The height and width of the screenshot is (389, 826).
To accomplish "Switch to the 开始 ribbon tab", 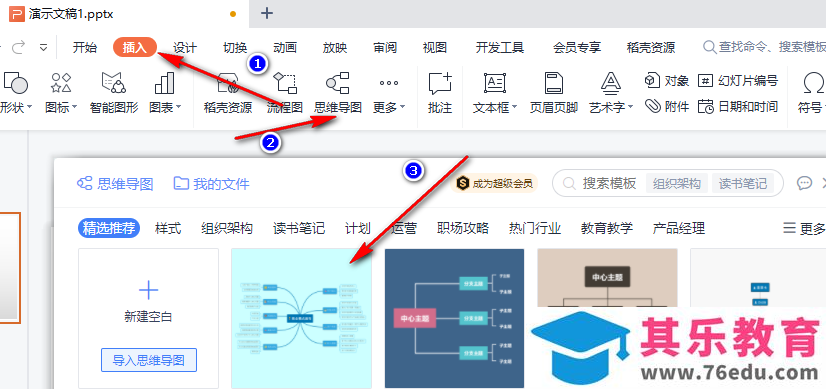I will 85,48.
